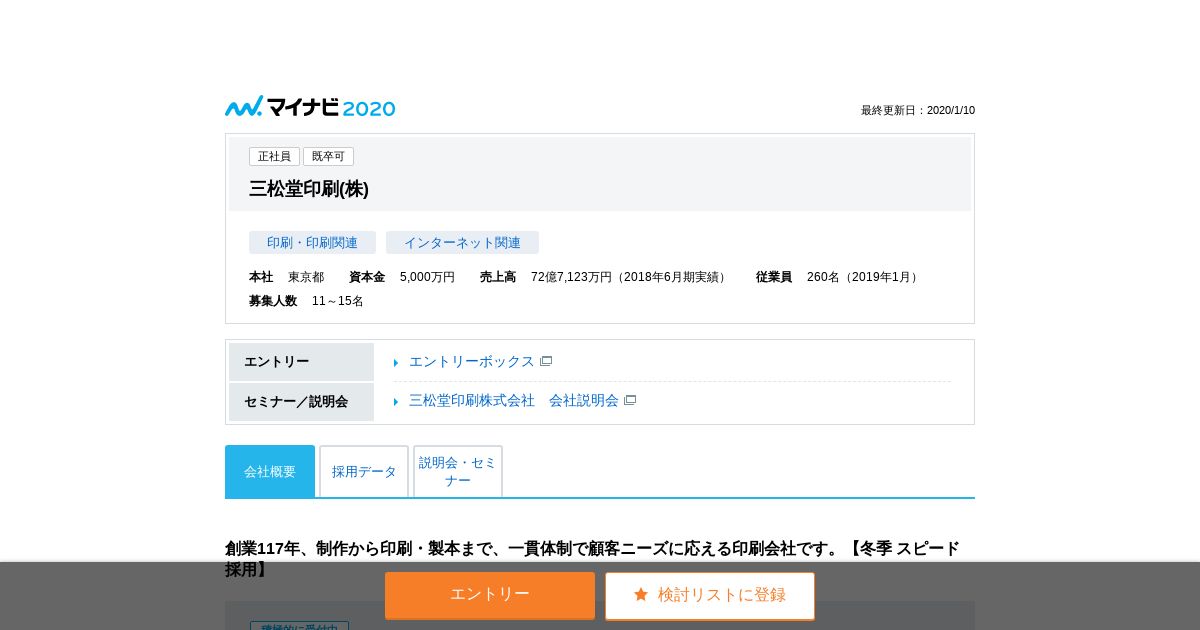Open the 三松堂印刷株式会社 会社説明会 link
The image size is (1200, 630).
click(x=514, y=400)
